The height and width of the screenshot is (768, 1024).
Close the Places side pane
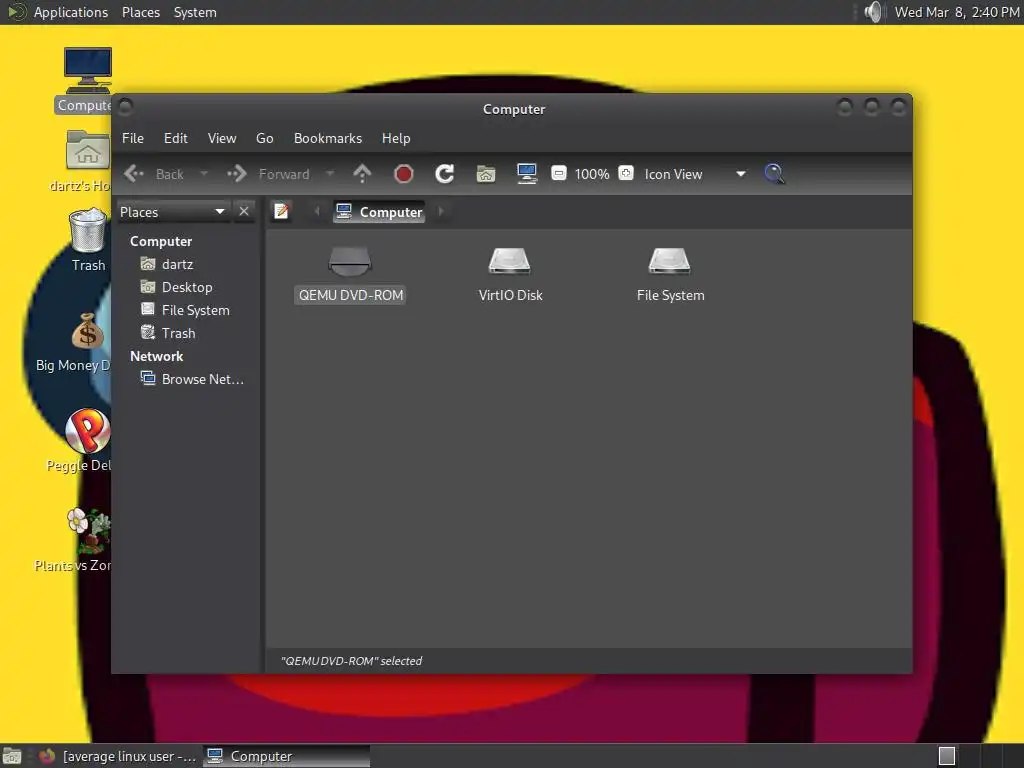tap(244, 212)
